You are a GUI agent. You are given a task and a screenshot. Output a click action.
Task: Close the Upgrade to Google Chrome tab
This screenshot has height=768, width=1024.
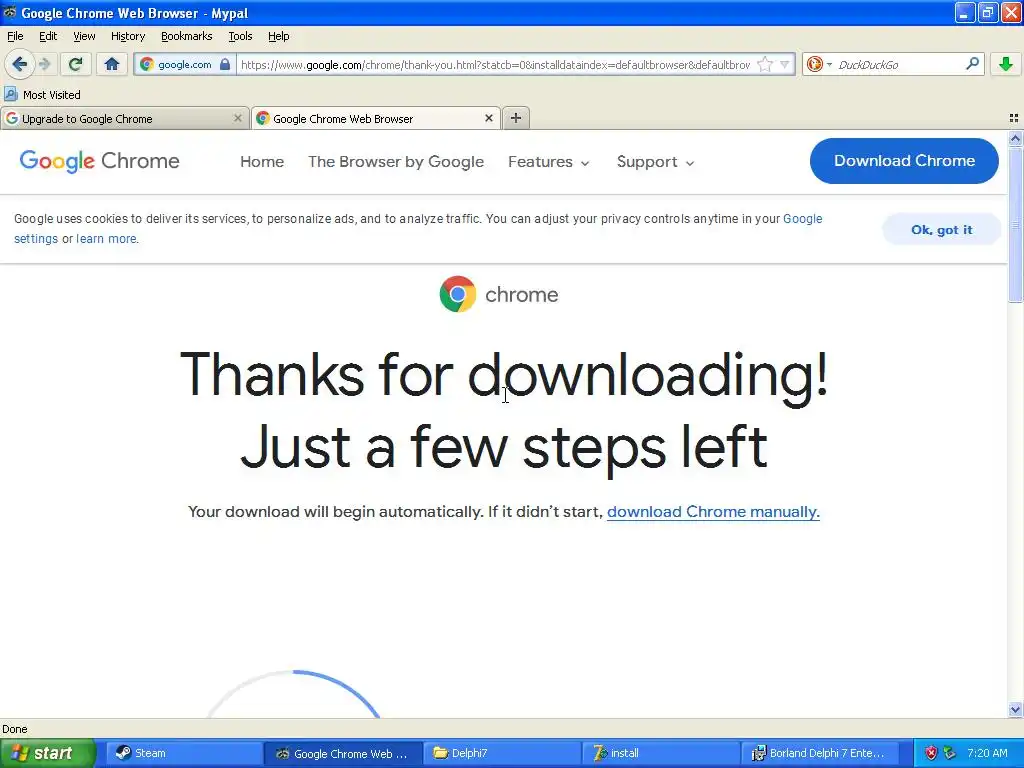click(238, 118)
